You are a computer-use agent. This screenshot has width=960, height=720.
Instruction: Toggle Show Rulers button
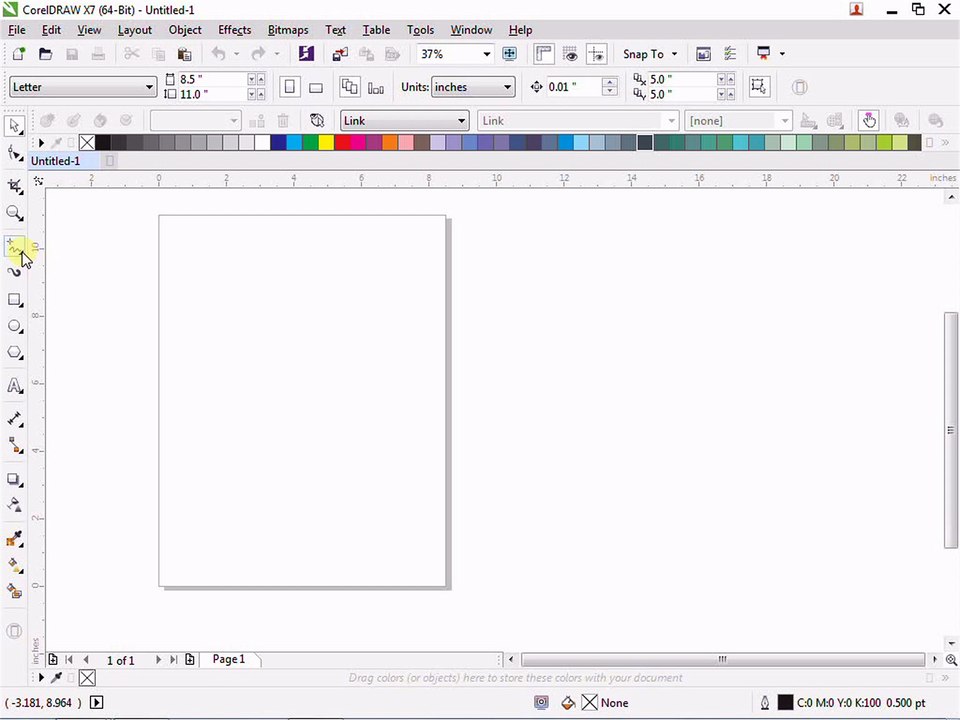click(544, 54)
